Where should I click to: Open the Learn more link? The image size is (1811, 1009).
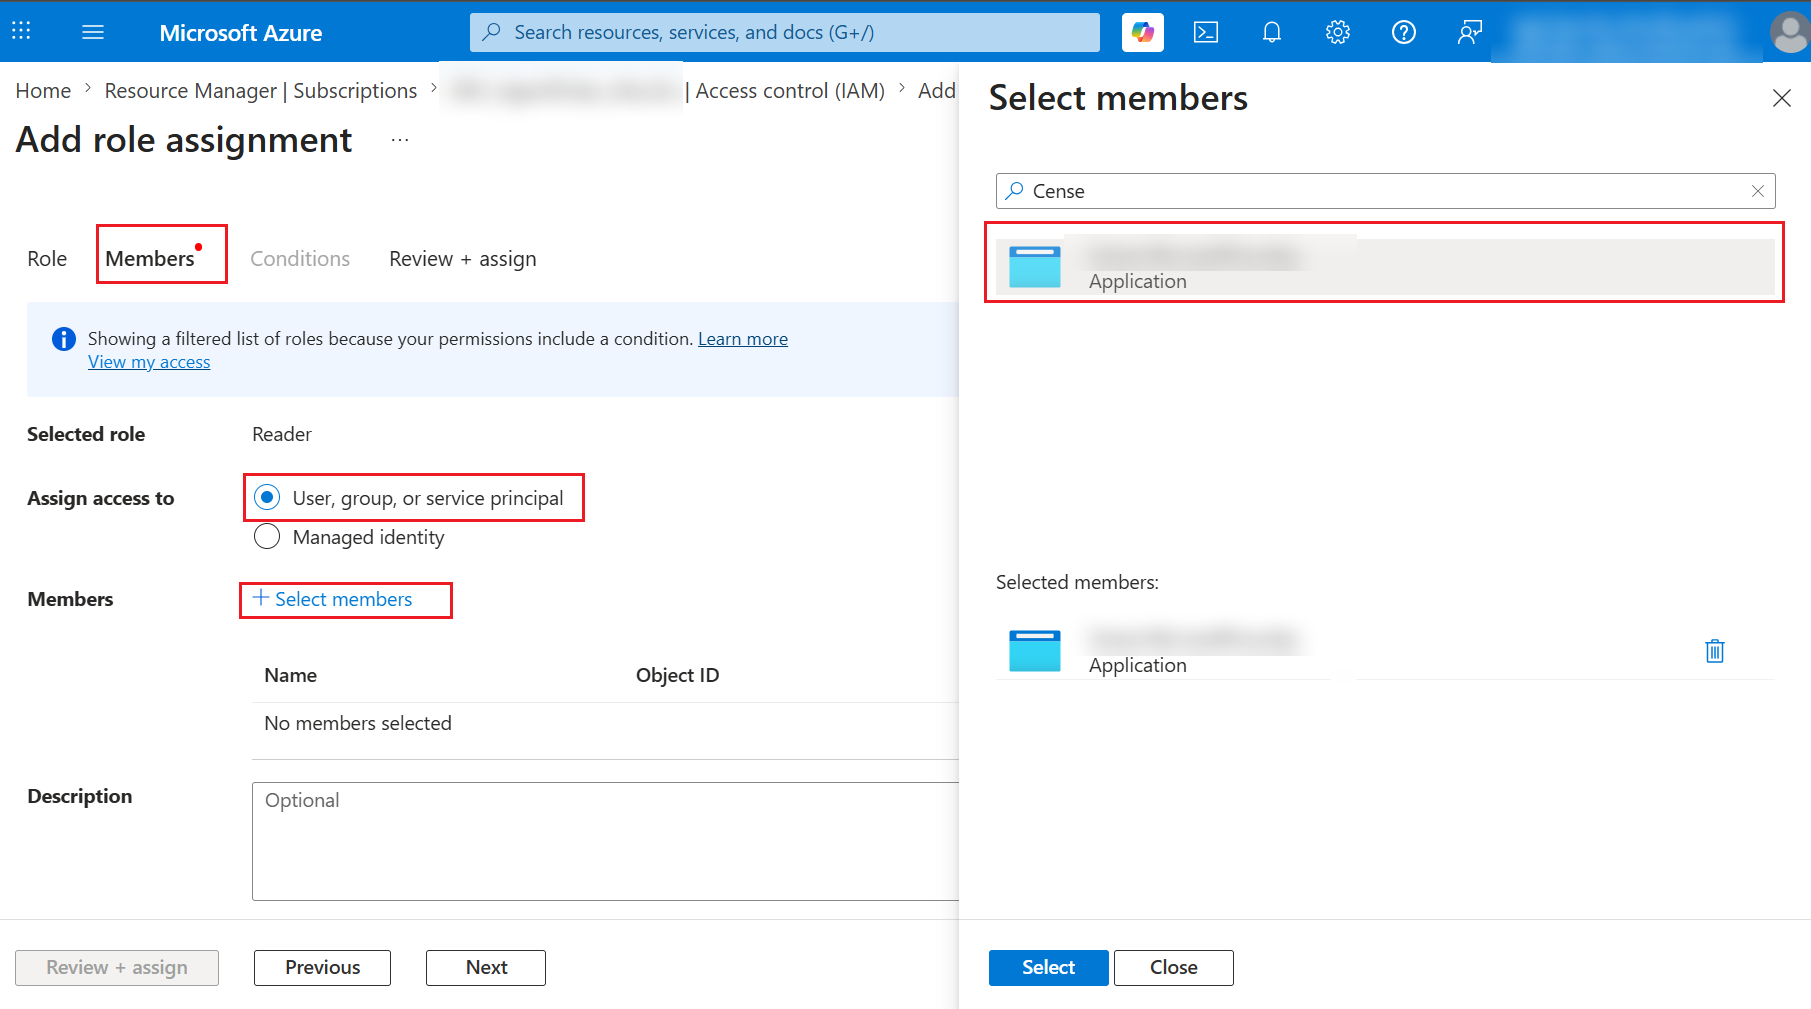[x=743, y=339]
